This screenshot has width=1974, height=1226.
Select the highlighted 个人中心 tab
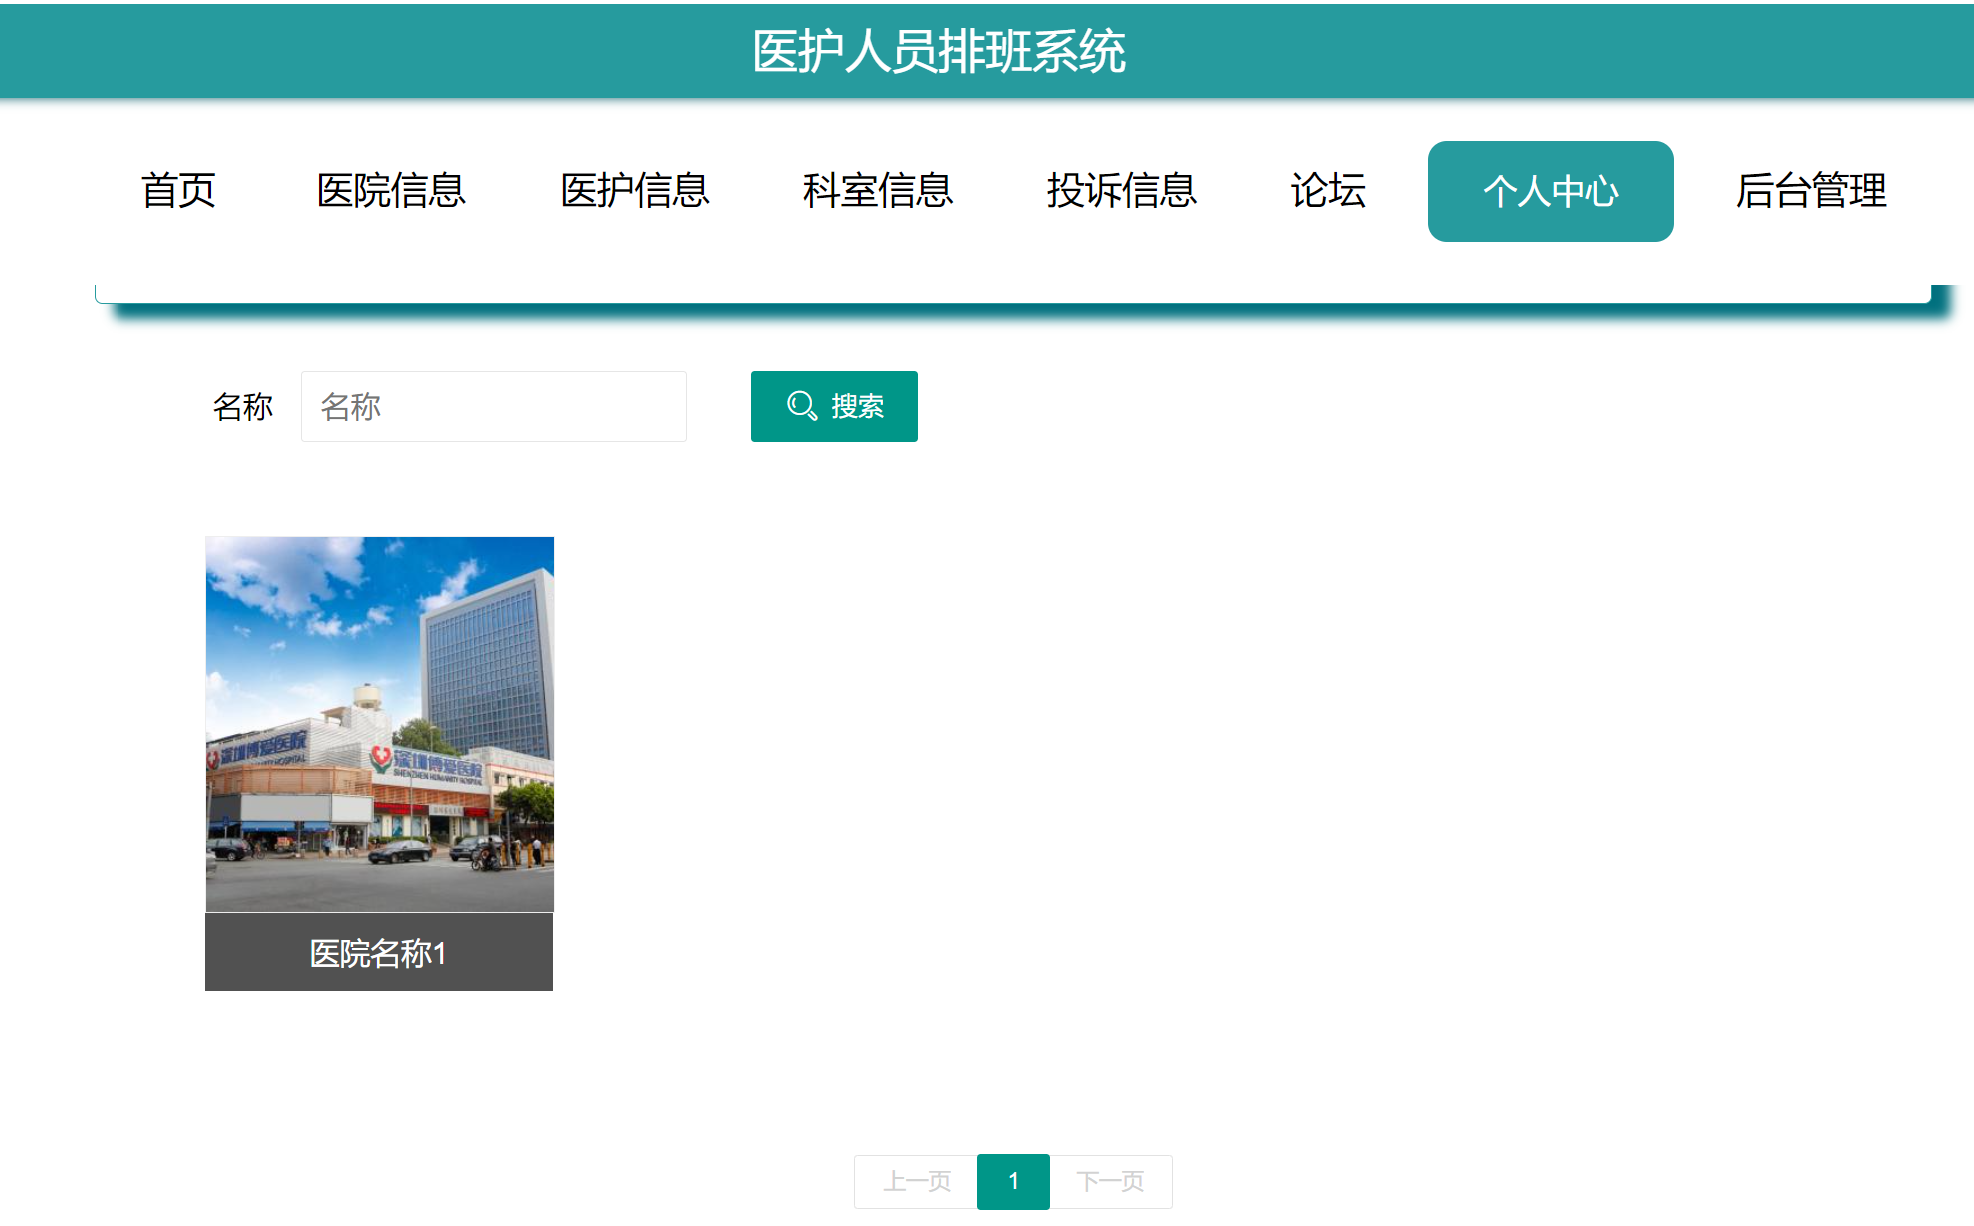pos(1550,191)
